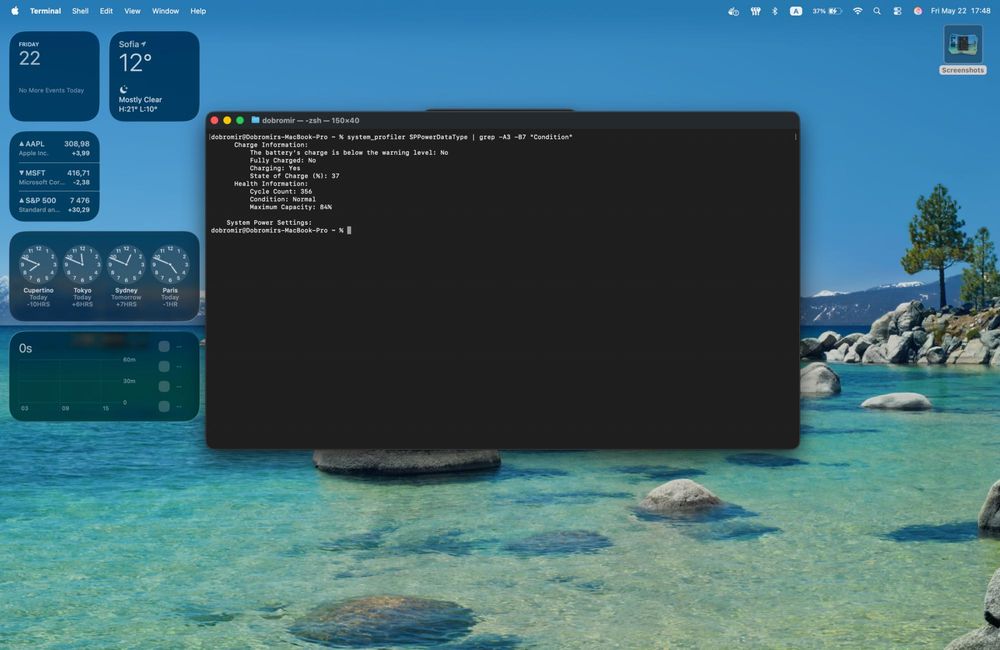Image resolution: width=1000 pixels, height=650 pixels.
Task: Click the AAPL stock row
Action: coord(54,148)
